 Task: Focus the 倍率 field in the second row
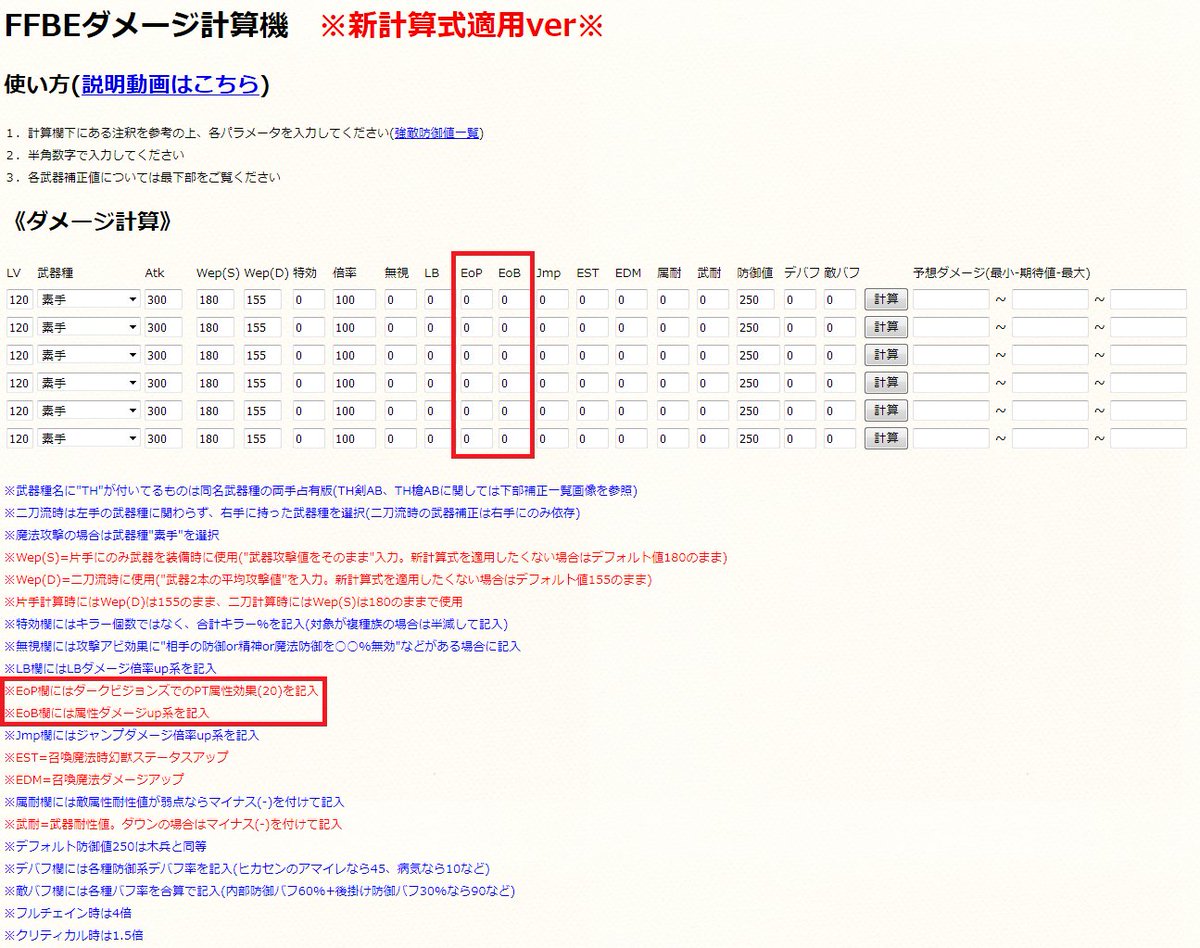point(354,327)
